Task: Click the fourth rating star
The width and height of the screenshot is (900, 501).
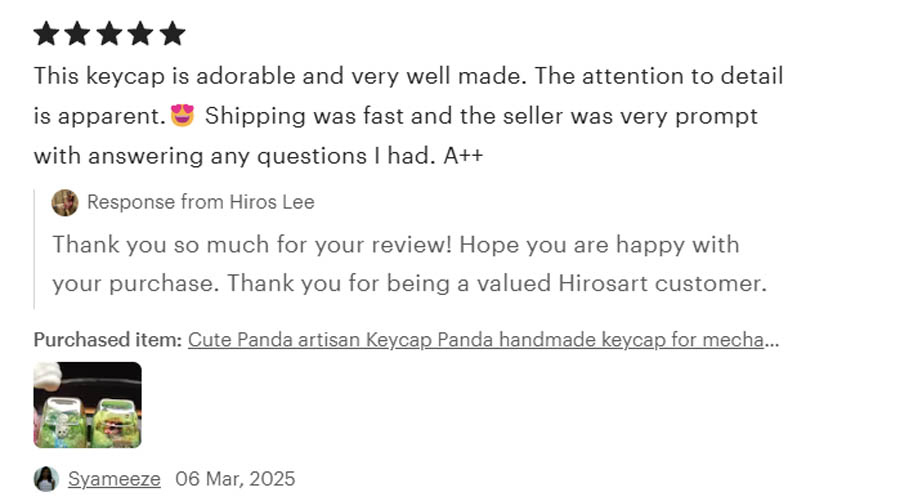Action: coord(141,33)
